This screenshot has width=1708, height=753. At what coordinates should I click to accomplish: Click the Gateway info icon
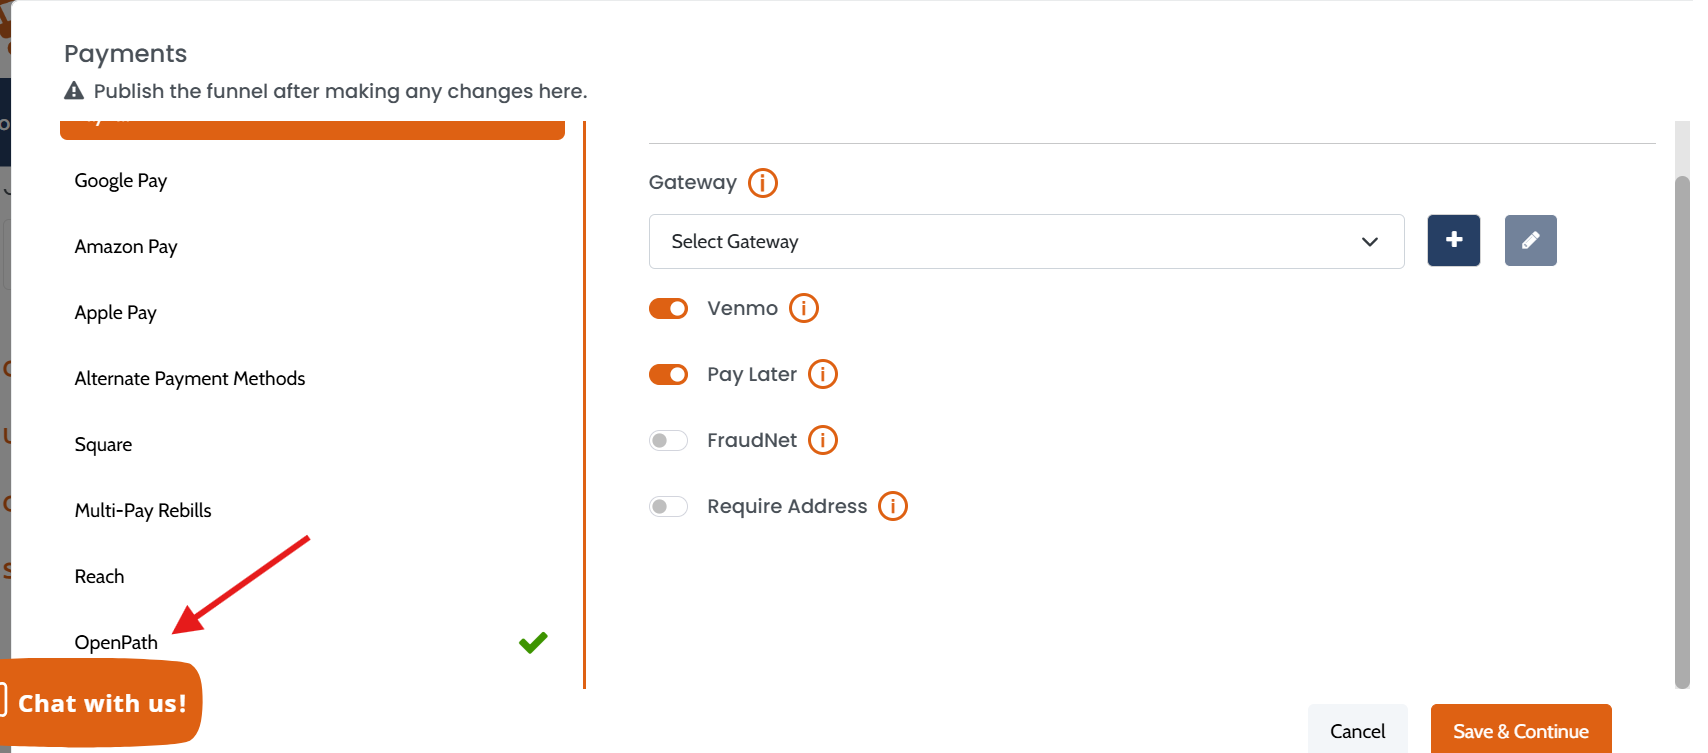762,183
